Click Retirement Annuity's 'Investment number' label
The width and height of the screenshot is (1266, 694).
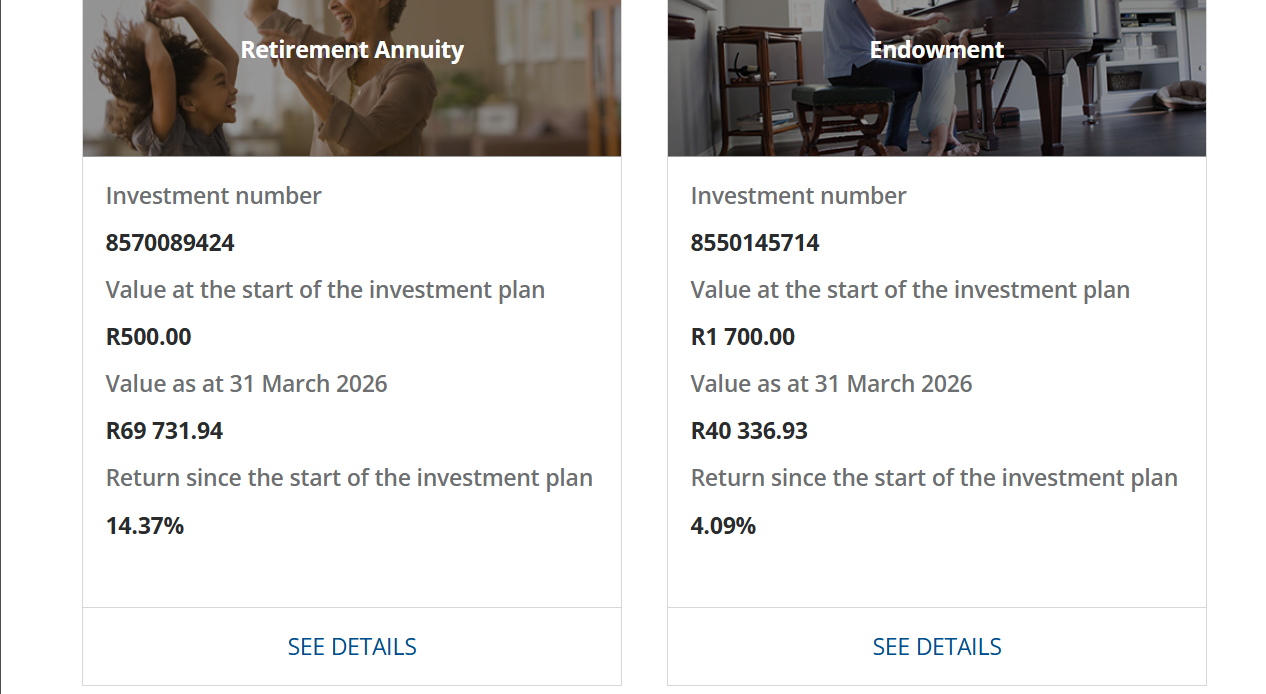click(214, 196)
